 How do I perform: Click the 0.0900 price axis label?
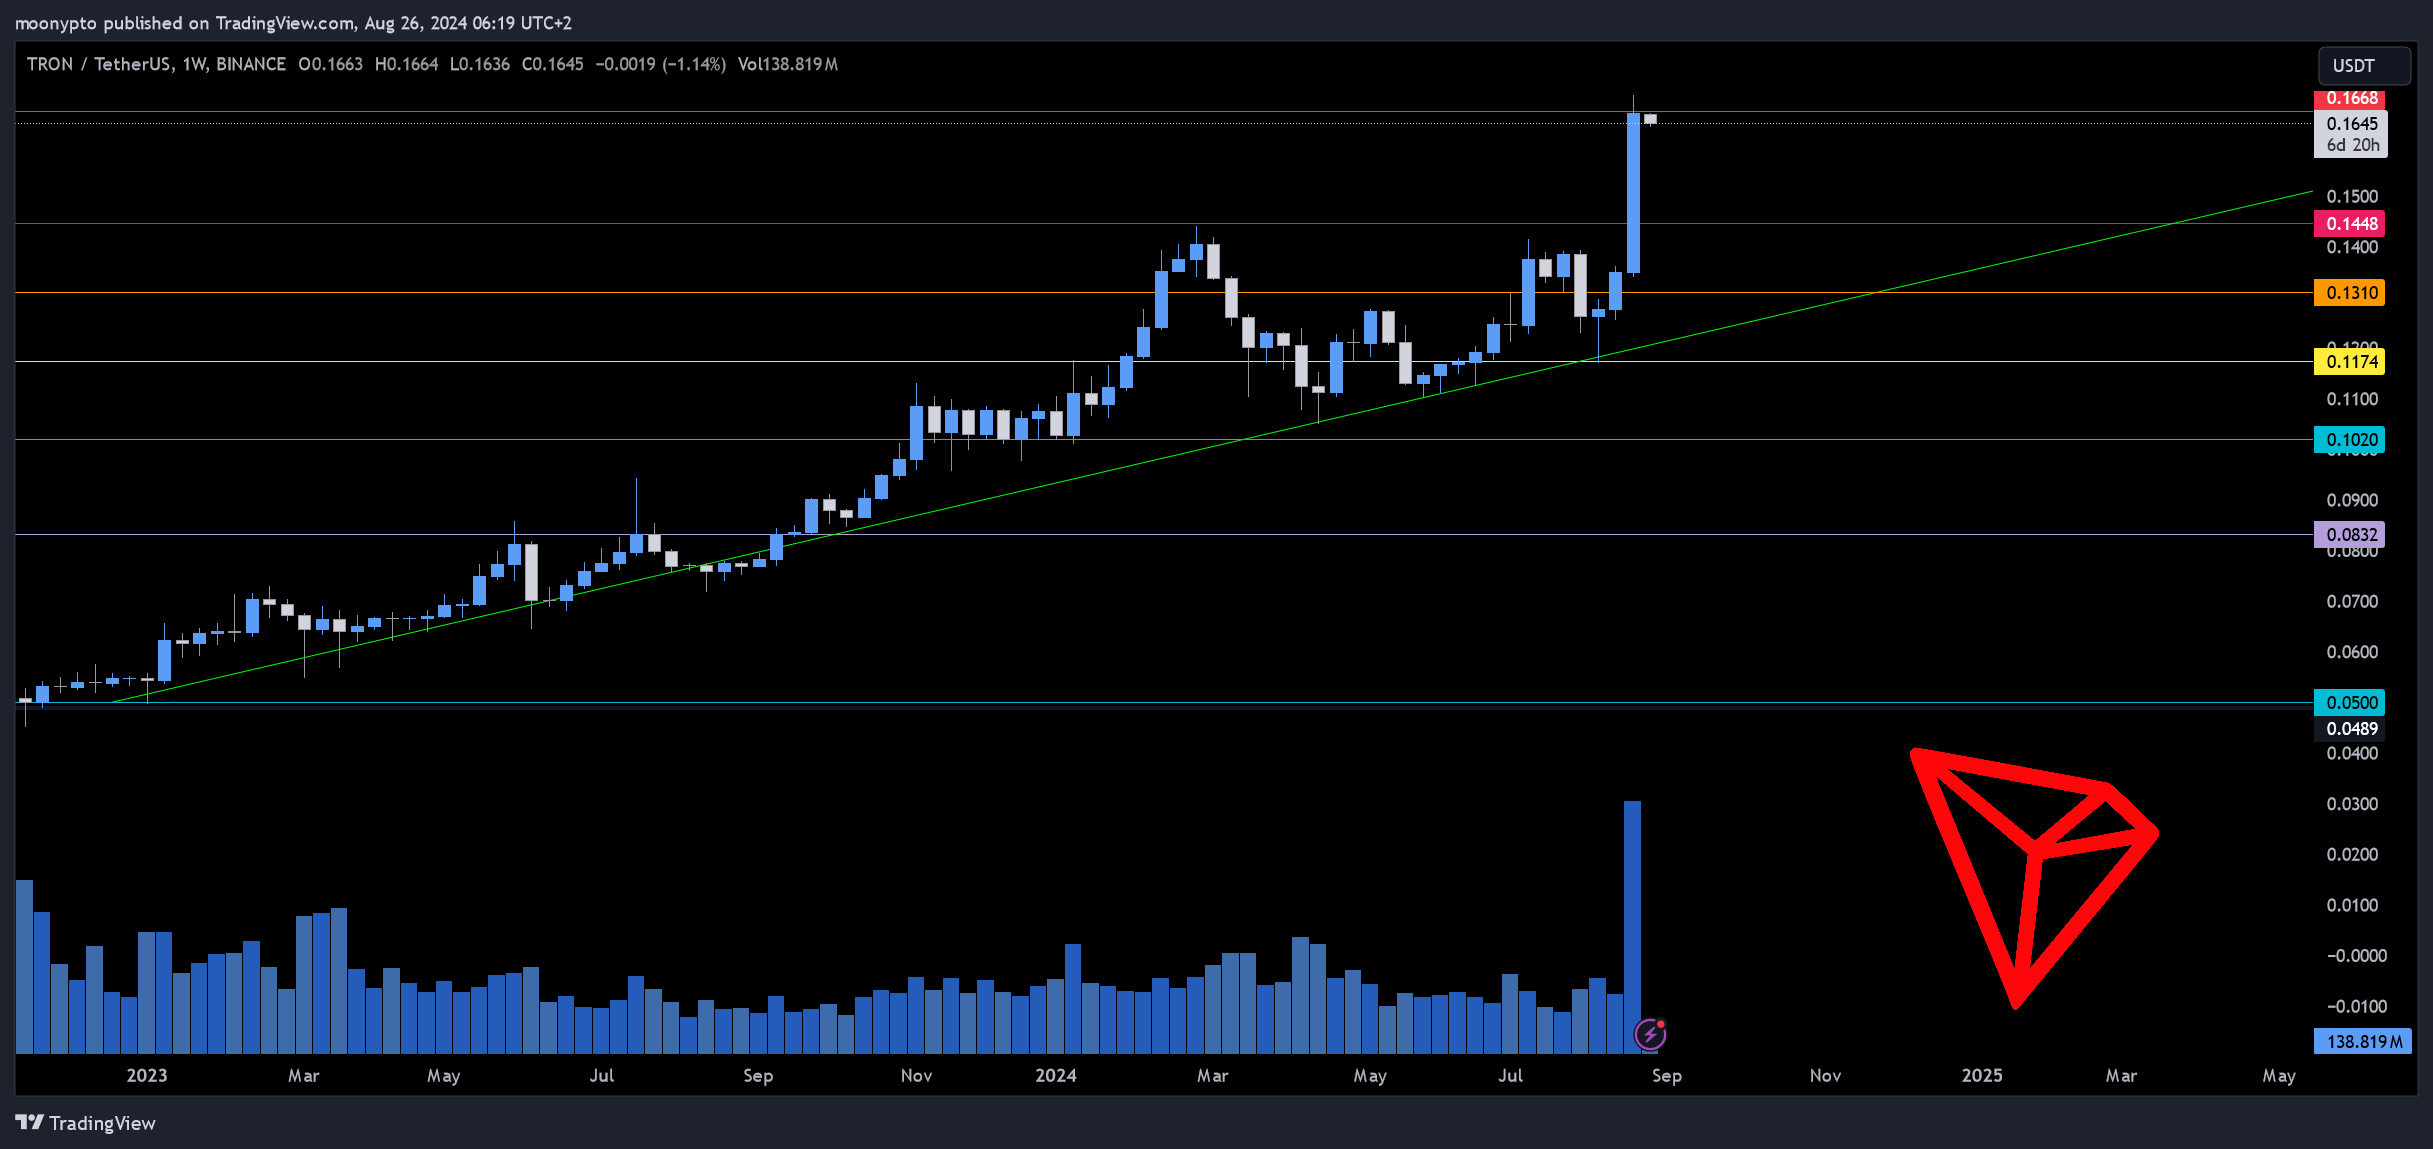[x=2352, y=501]
